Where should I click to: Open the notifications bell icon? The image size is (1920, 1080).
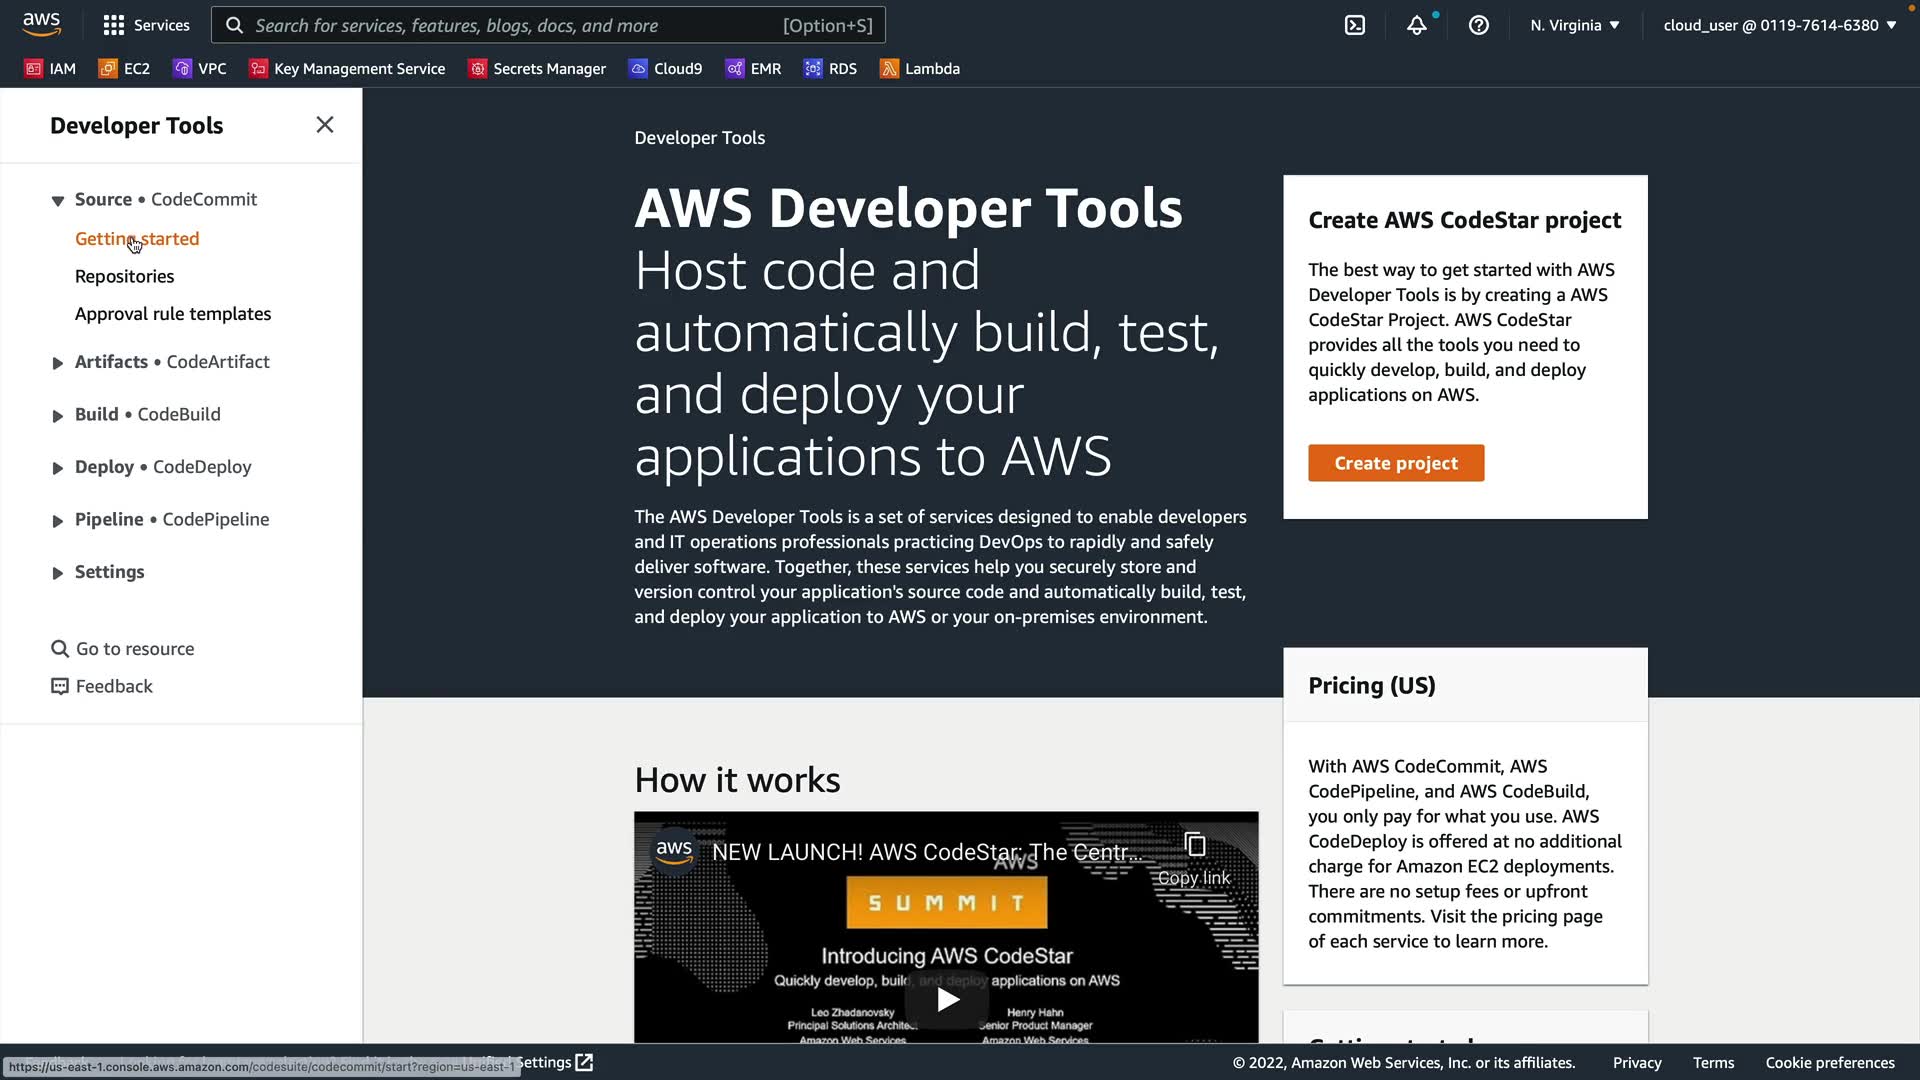(x=1416, y=25)
